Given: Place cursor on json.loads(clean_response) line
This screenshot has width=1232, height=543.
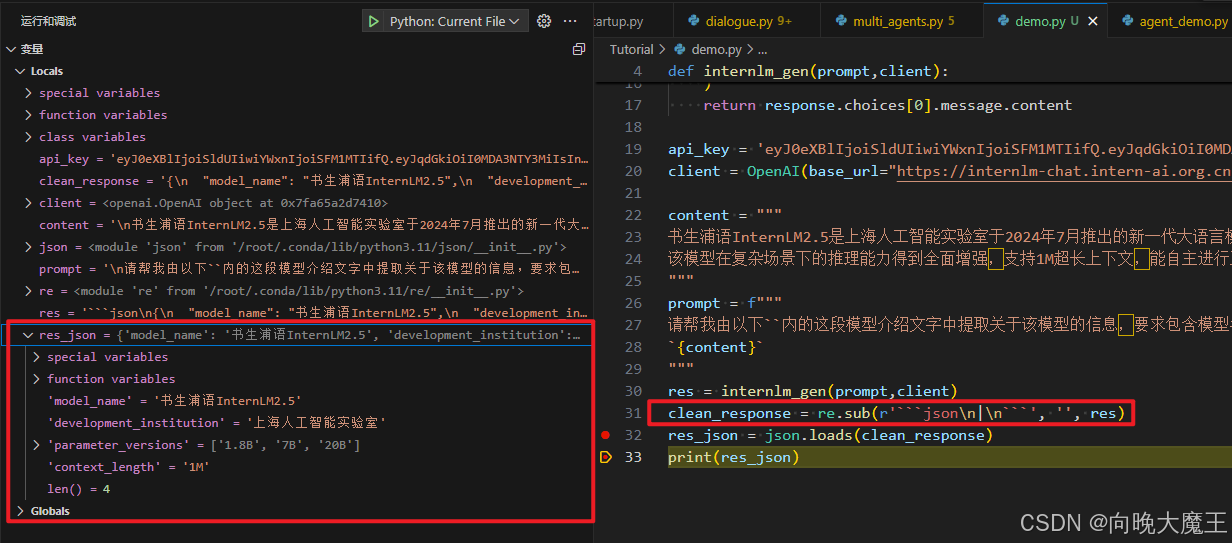Looking at the screenshot, I should [830, 435].
